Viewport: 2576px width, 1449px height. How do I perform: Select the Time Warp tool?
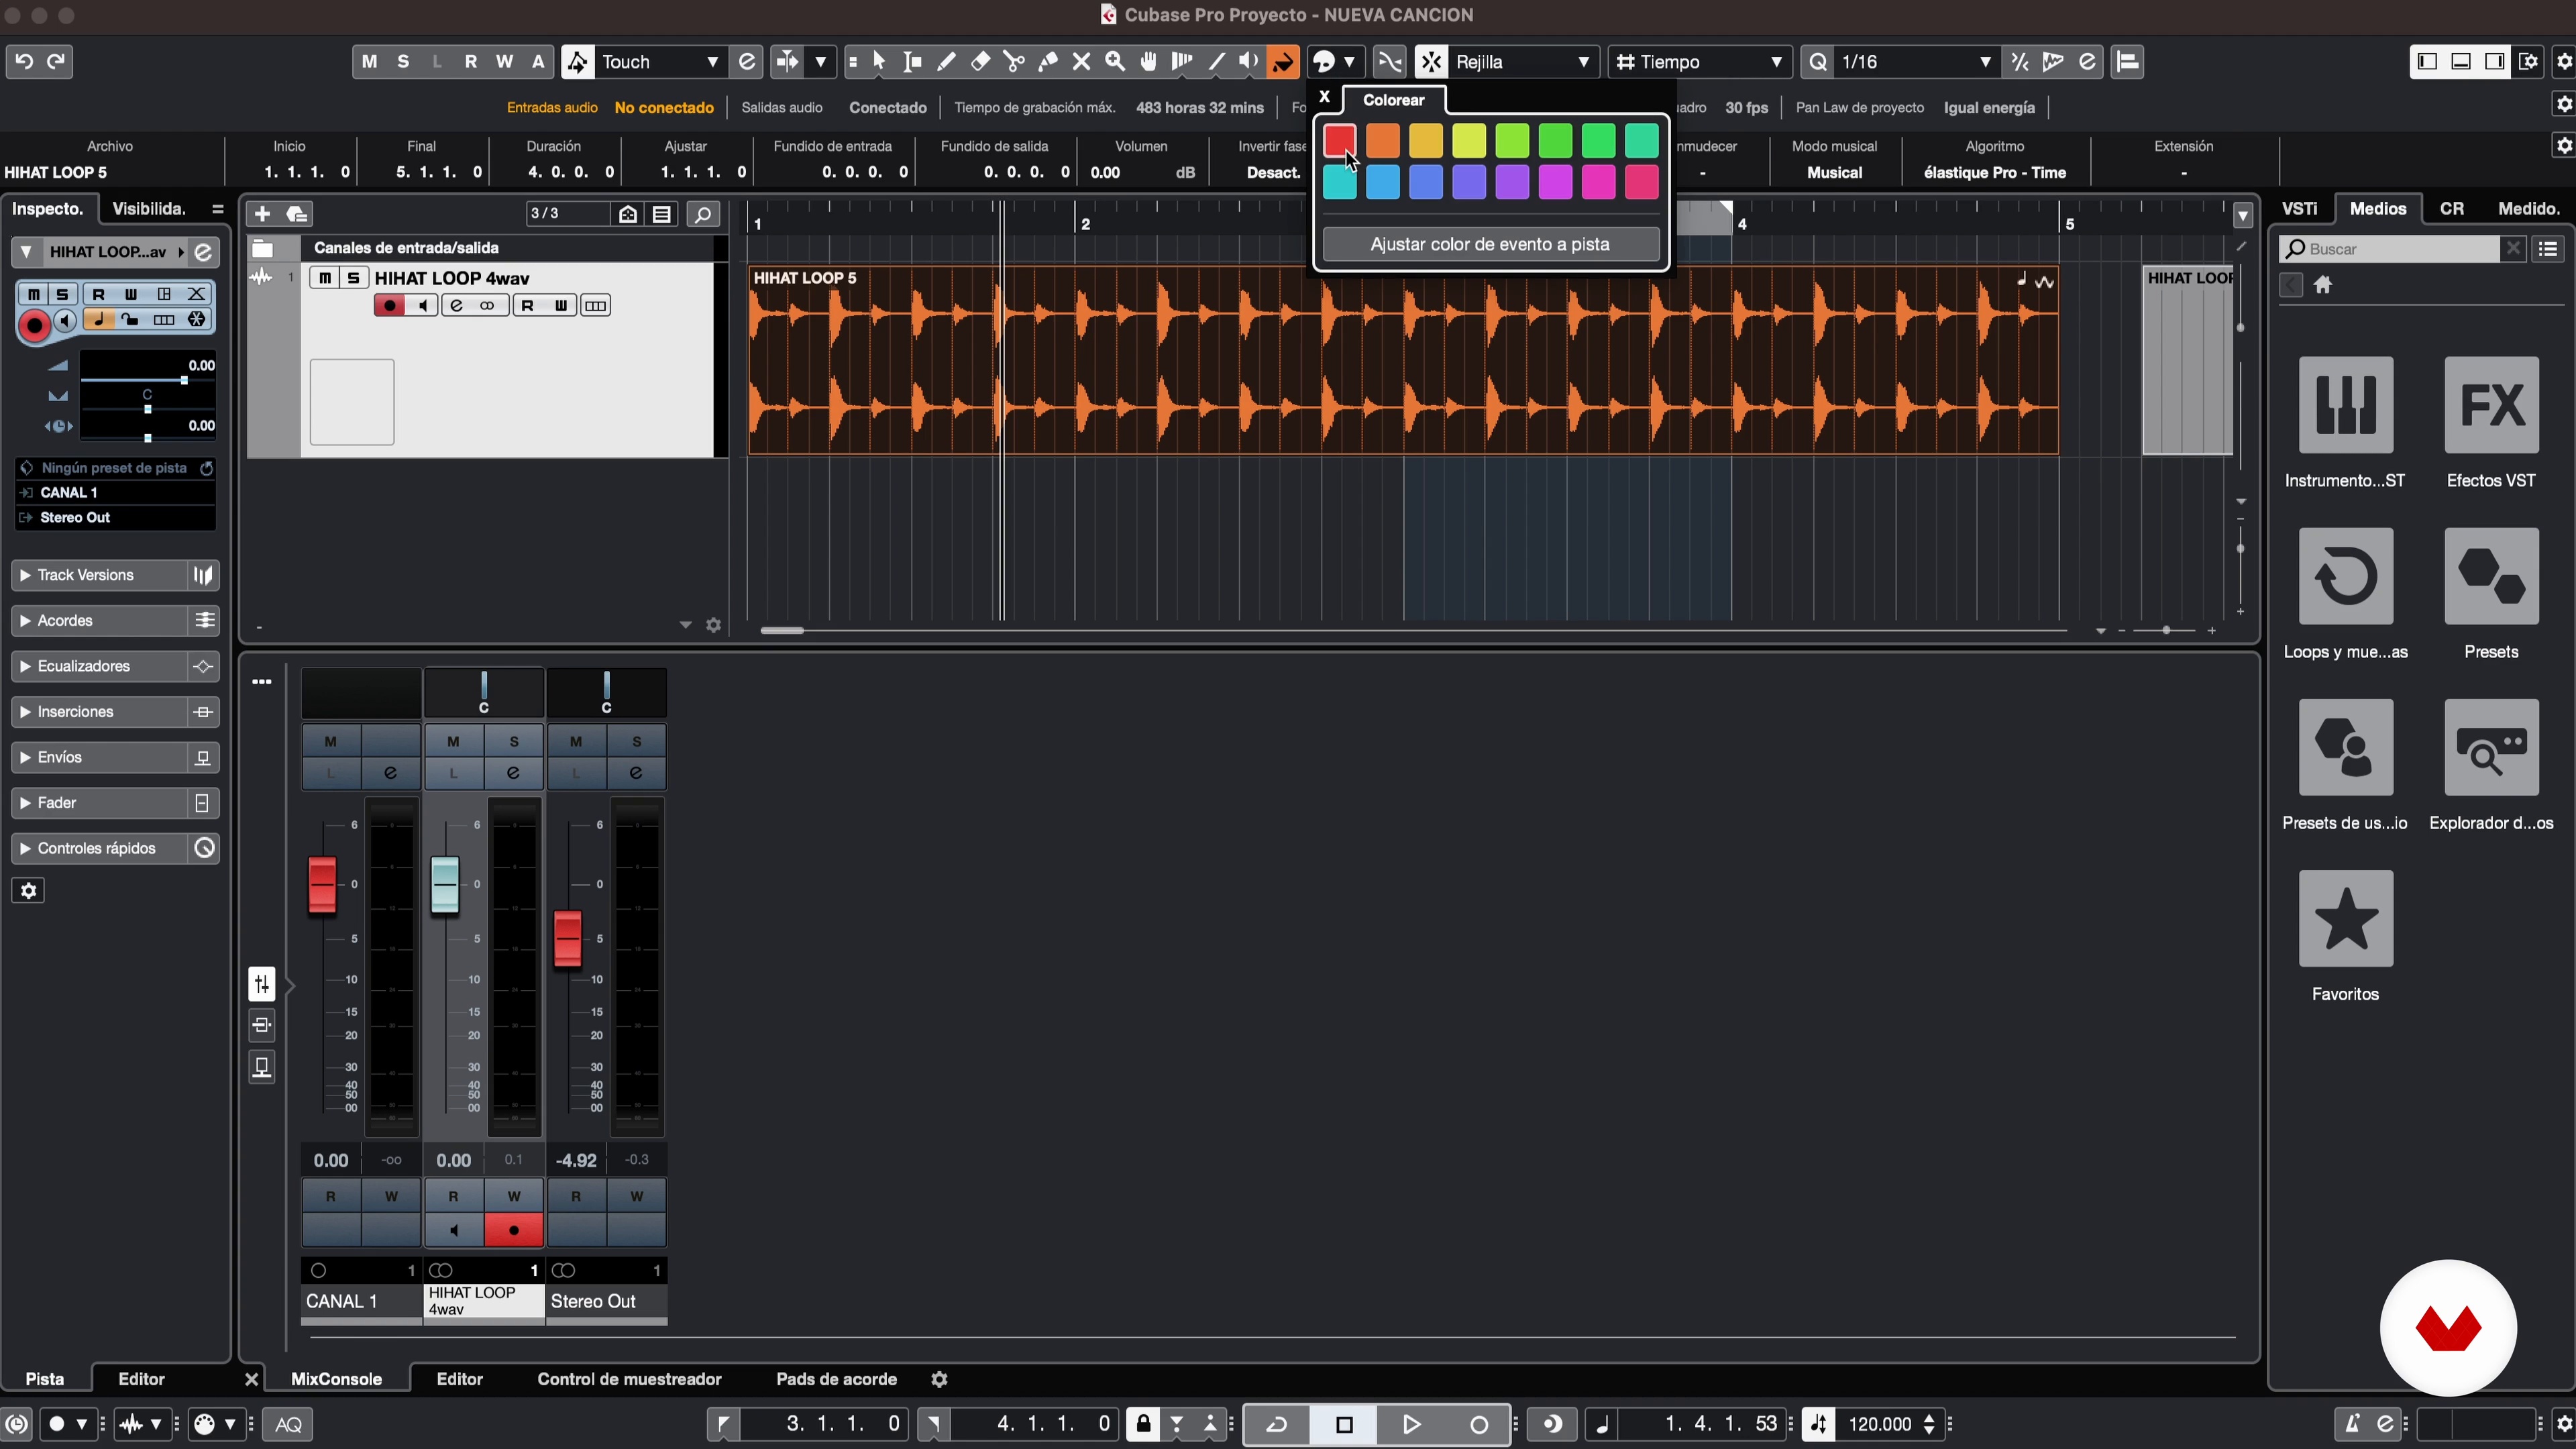(x=1182, y=62)
